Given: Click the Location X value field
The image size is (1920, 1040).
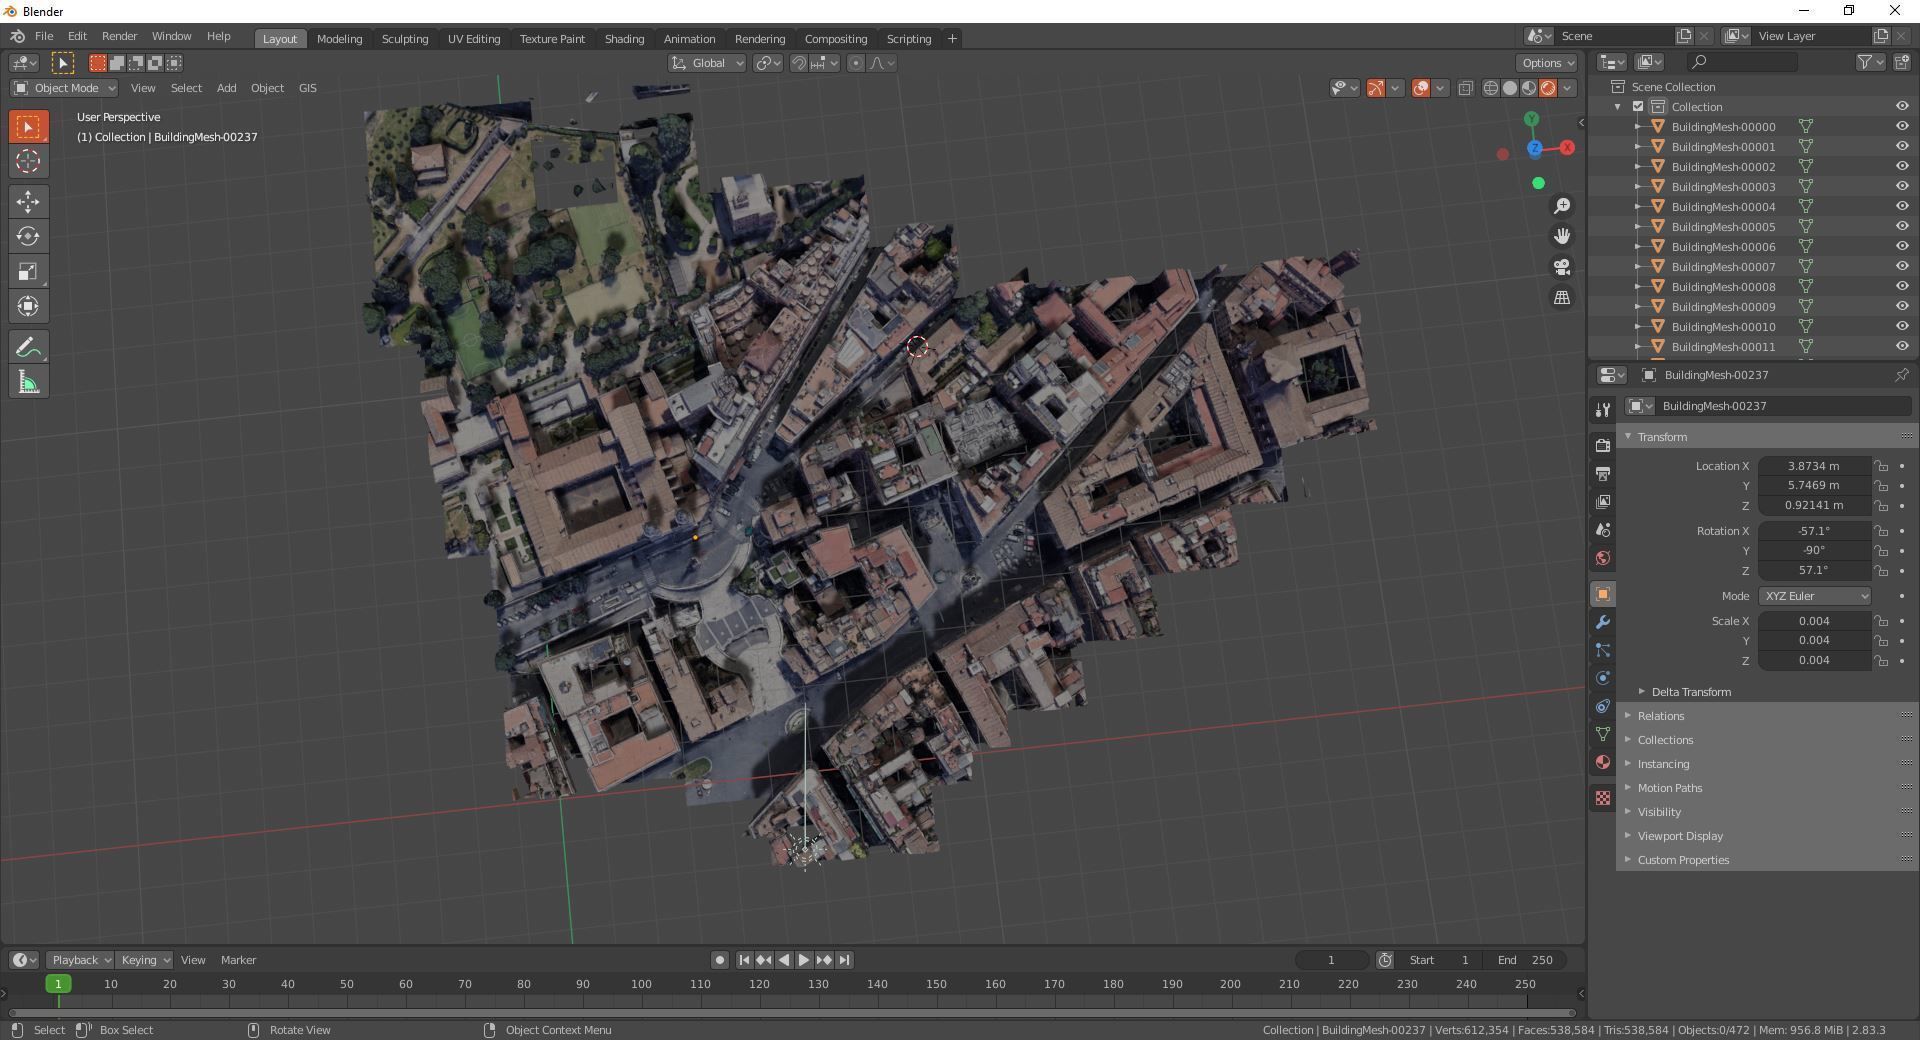Looking at the screenshot, I should pyautogui.click(x=1813, y=466).
